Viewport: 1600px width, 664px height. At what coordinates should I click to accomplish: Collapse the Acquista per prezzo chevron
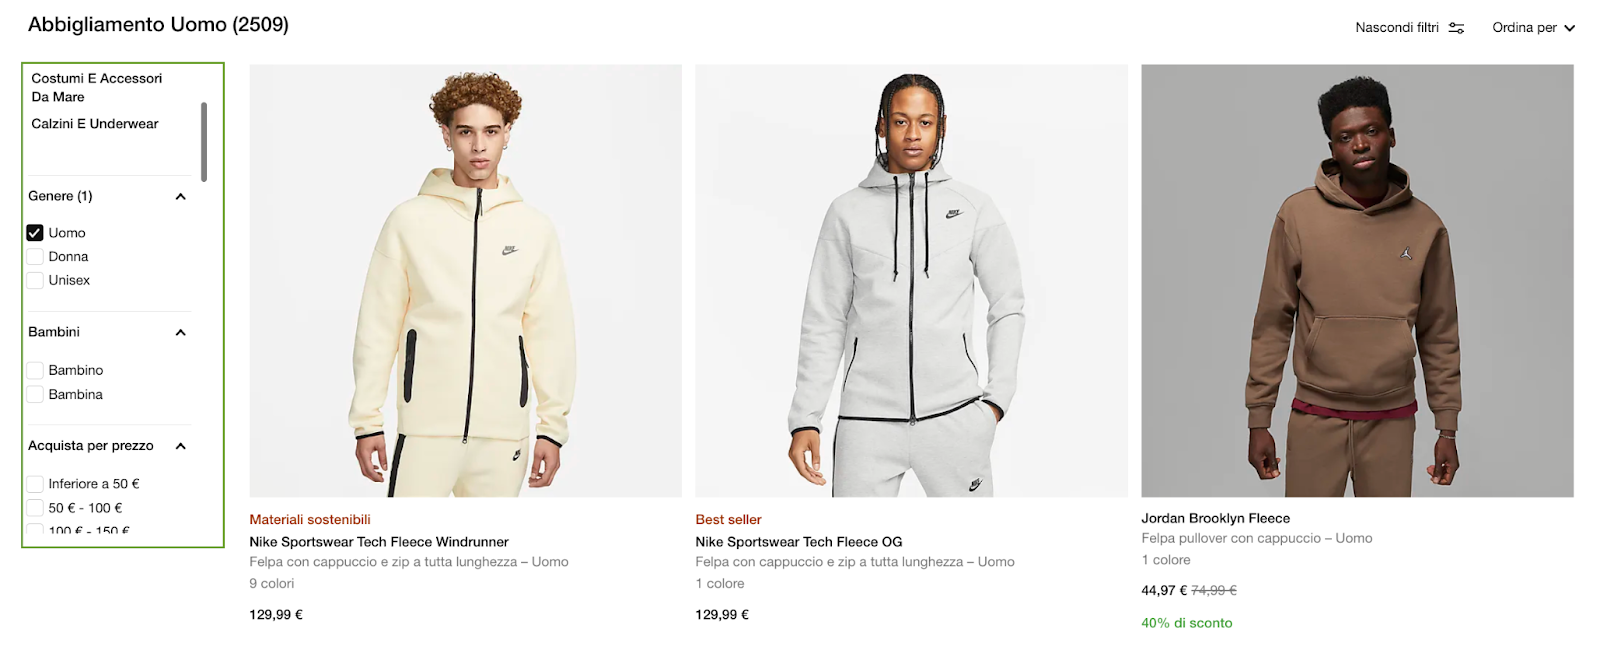coord(181,447)
